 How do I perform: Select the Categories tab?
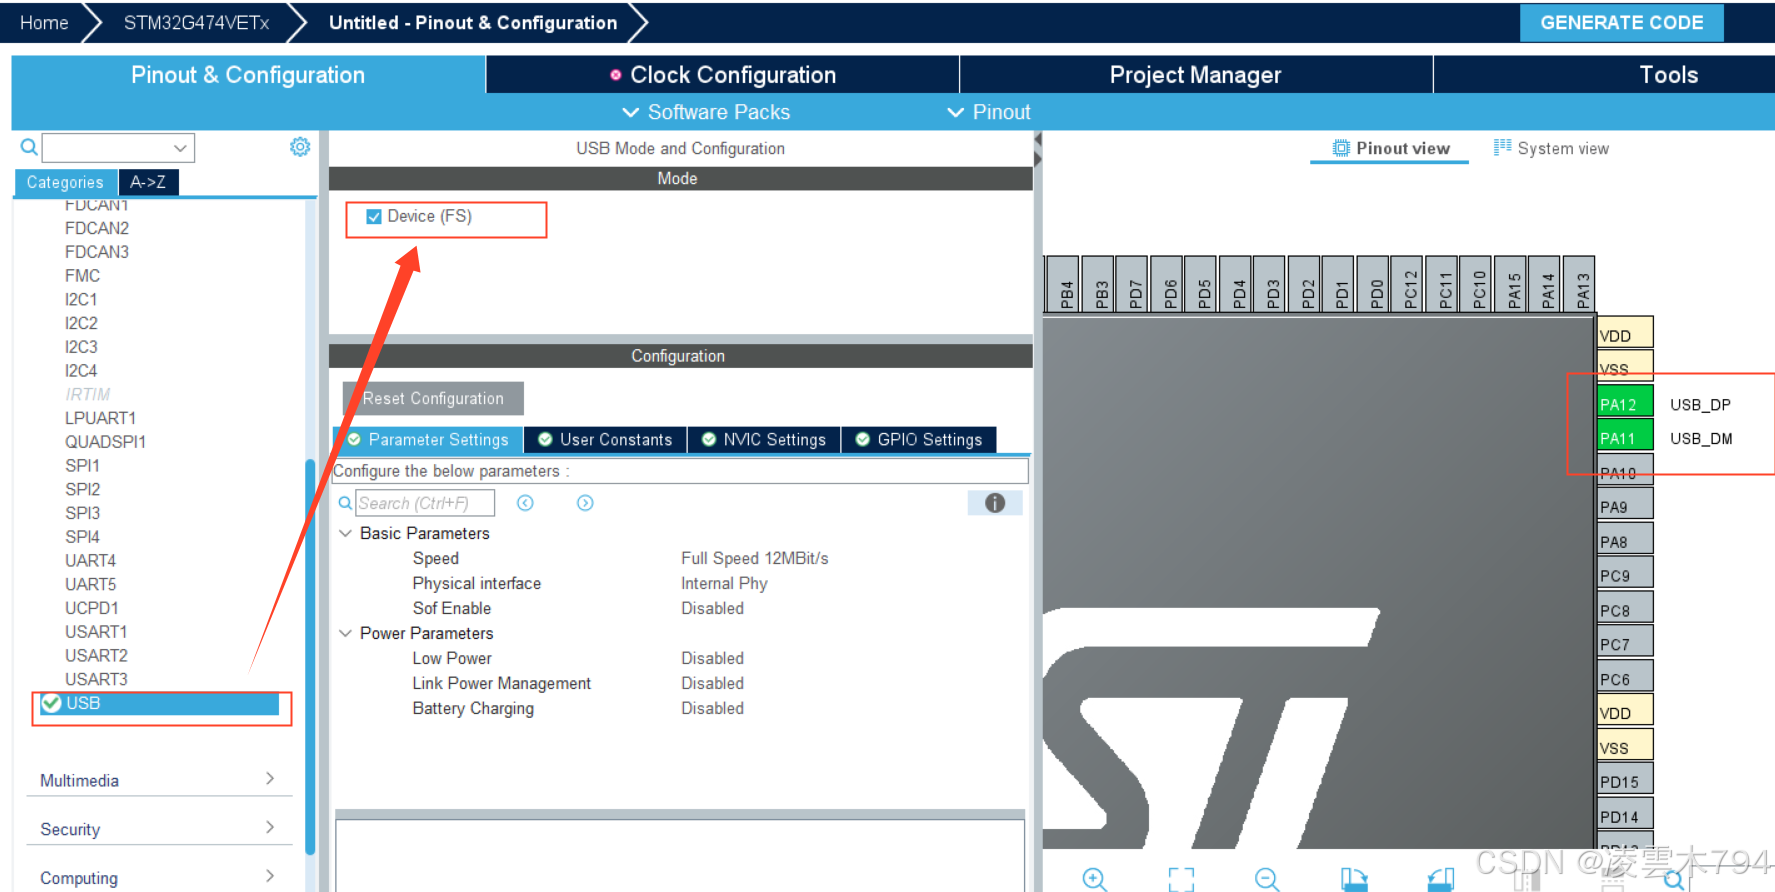tap(65, 182)
